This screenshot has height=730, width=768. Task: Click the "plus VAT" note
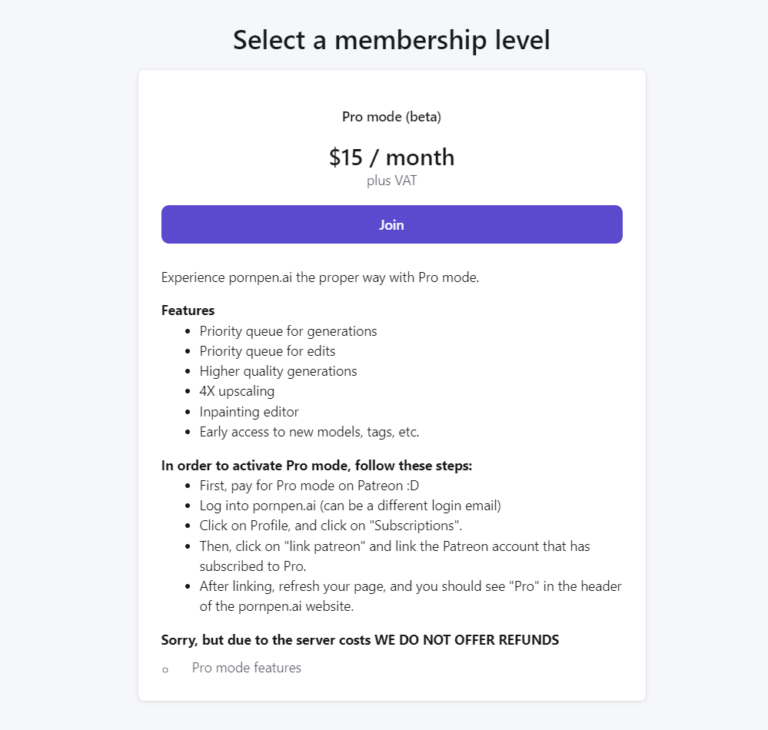point(391,181)
